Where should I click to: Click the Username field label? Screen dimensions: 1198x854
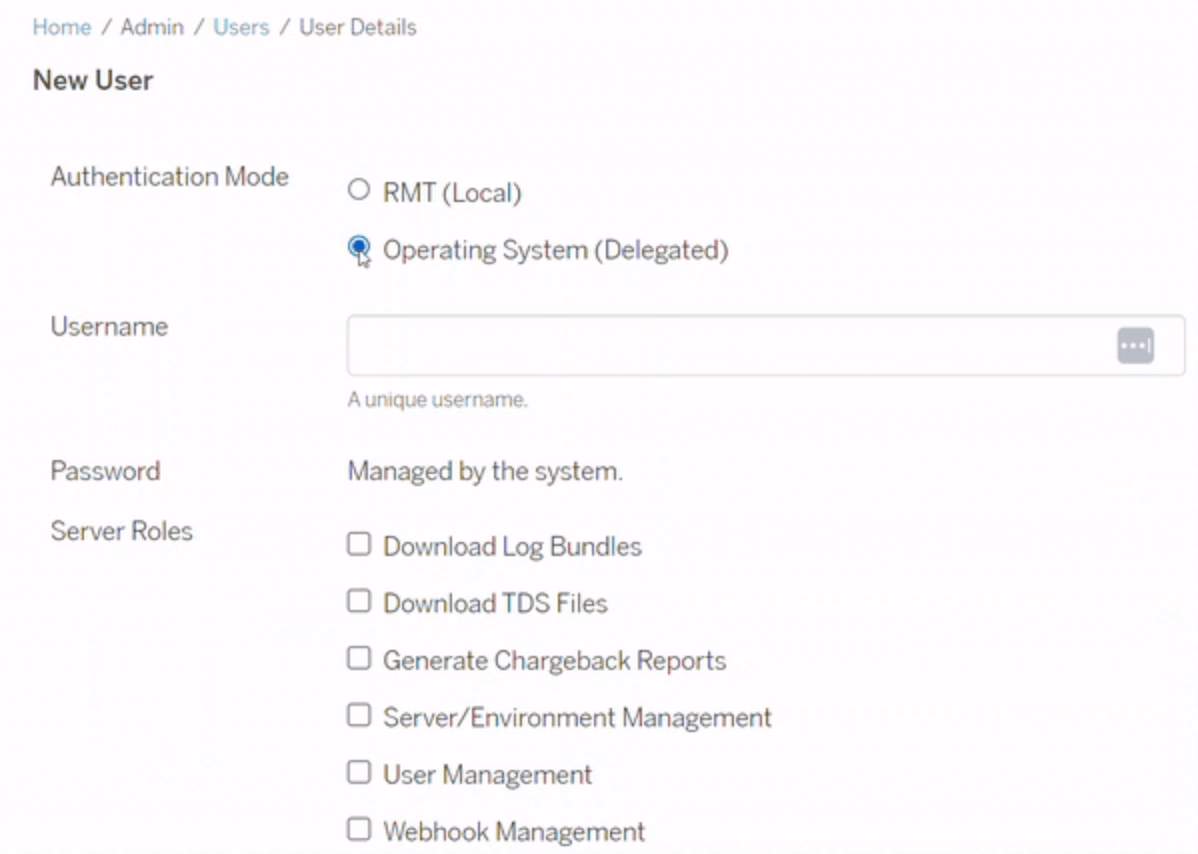pyautogui.click(x=109, y=326)
